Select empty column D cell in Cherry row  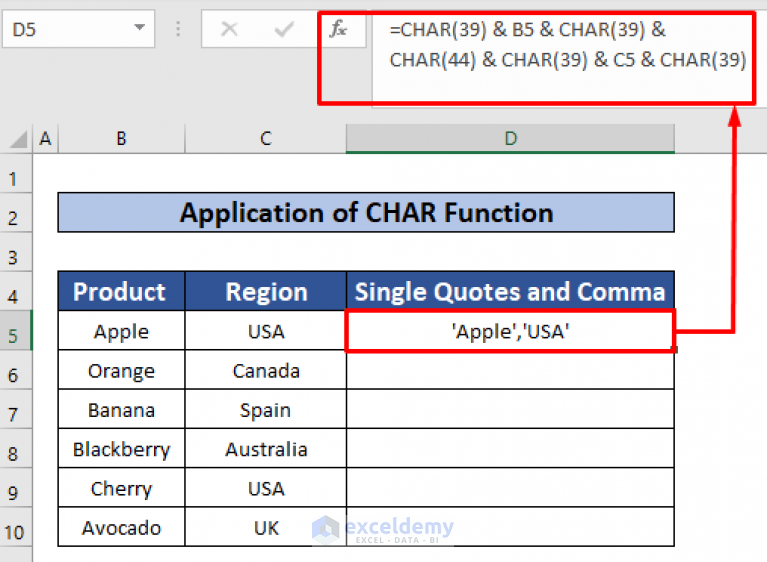510,488
